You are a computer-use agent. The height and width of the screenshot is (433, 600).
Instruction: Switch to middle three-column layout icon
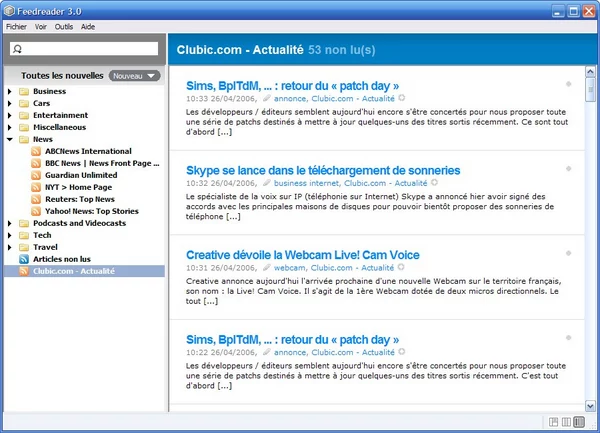click(x=566, y=422)
